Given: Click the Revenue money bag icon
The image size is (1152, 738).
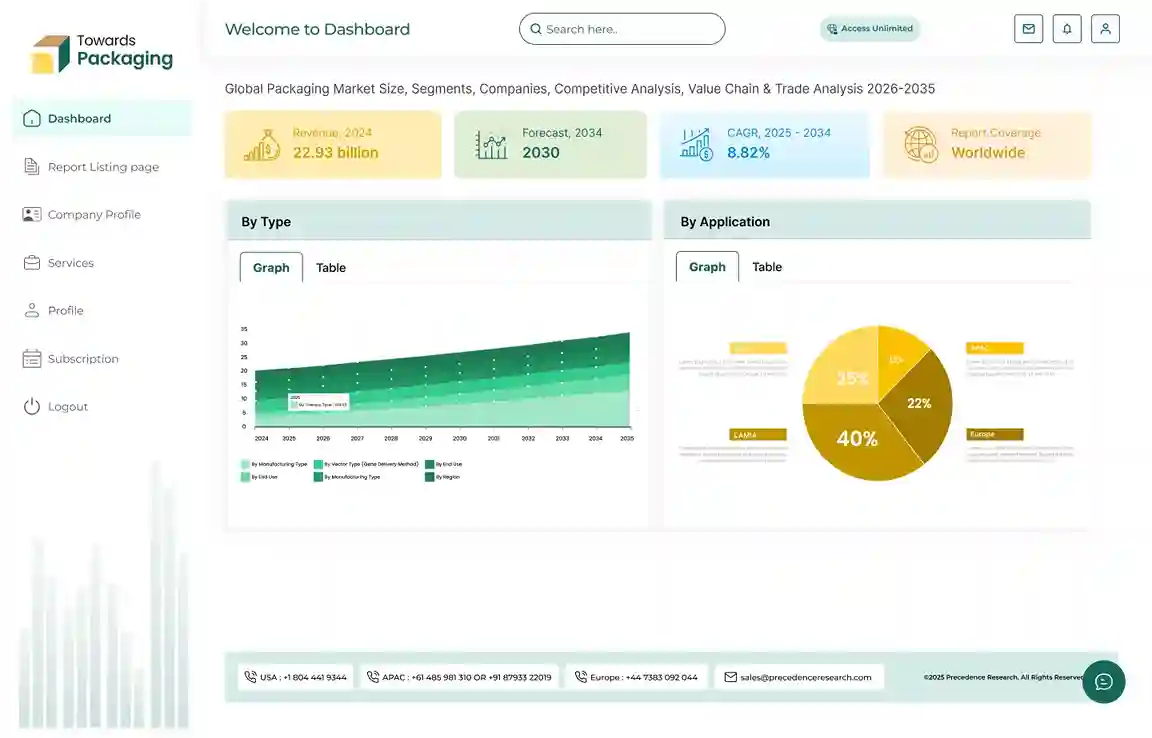Looking at the screenshot, I should click(x=262, y=145).
